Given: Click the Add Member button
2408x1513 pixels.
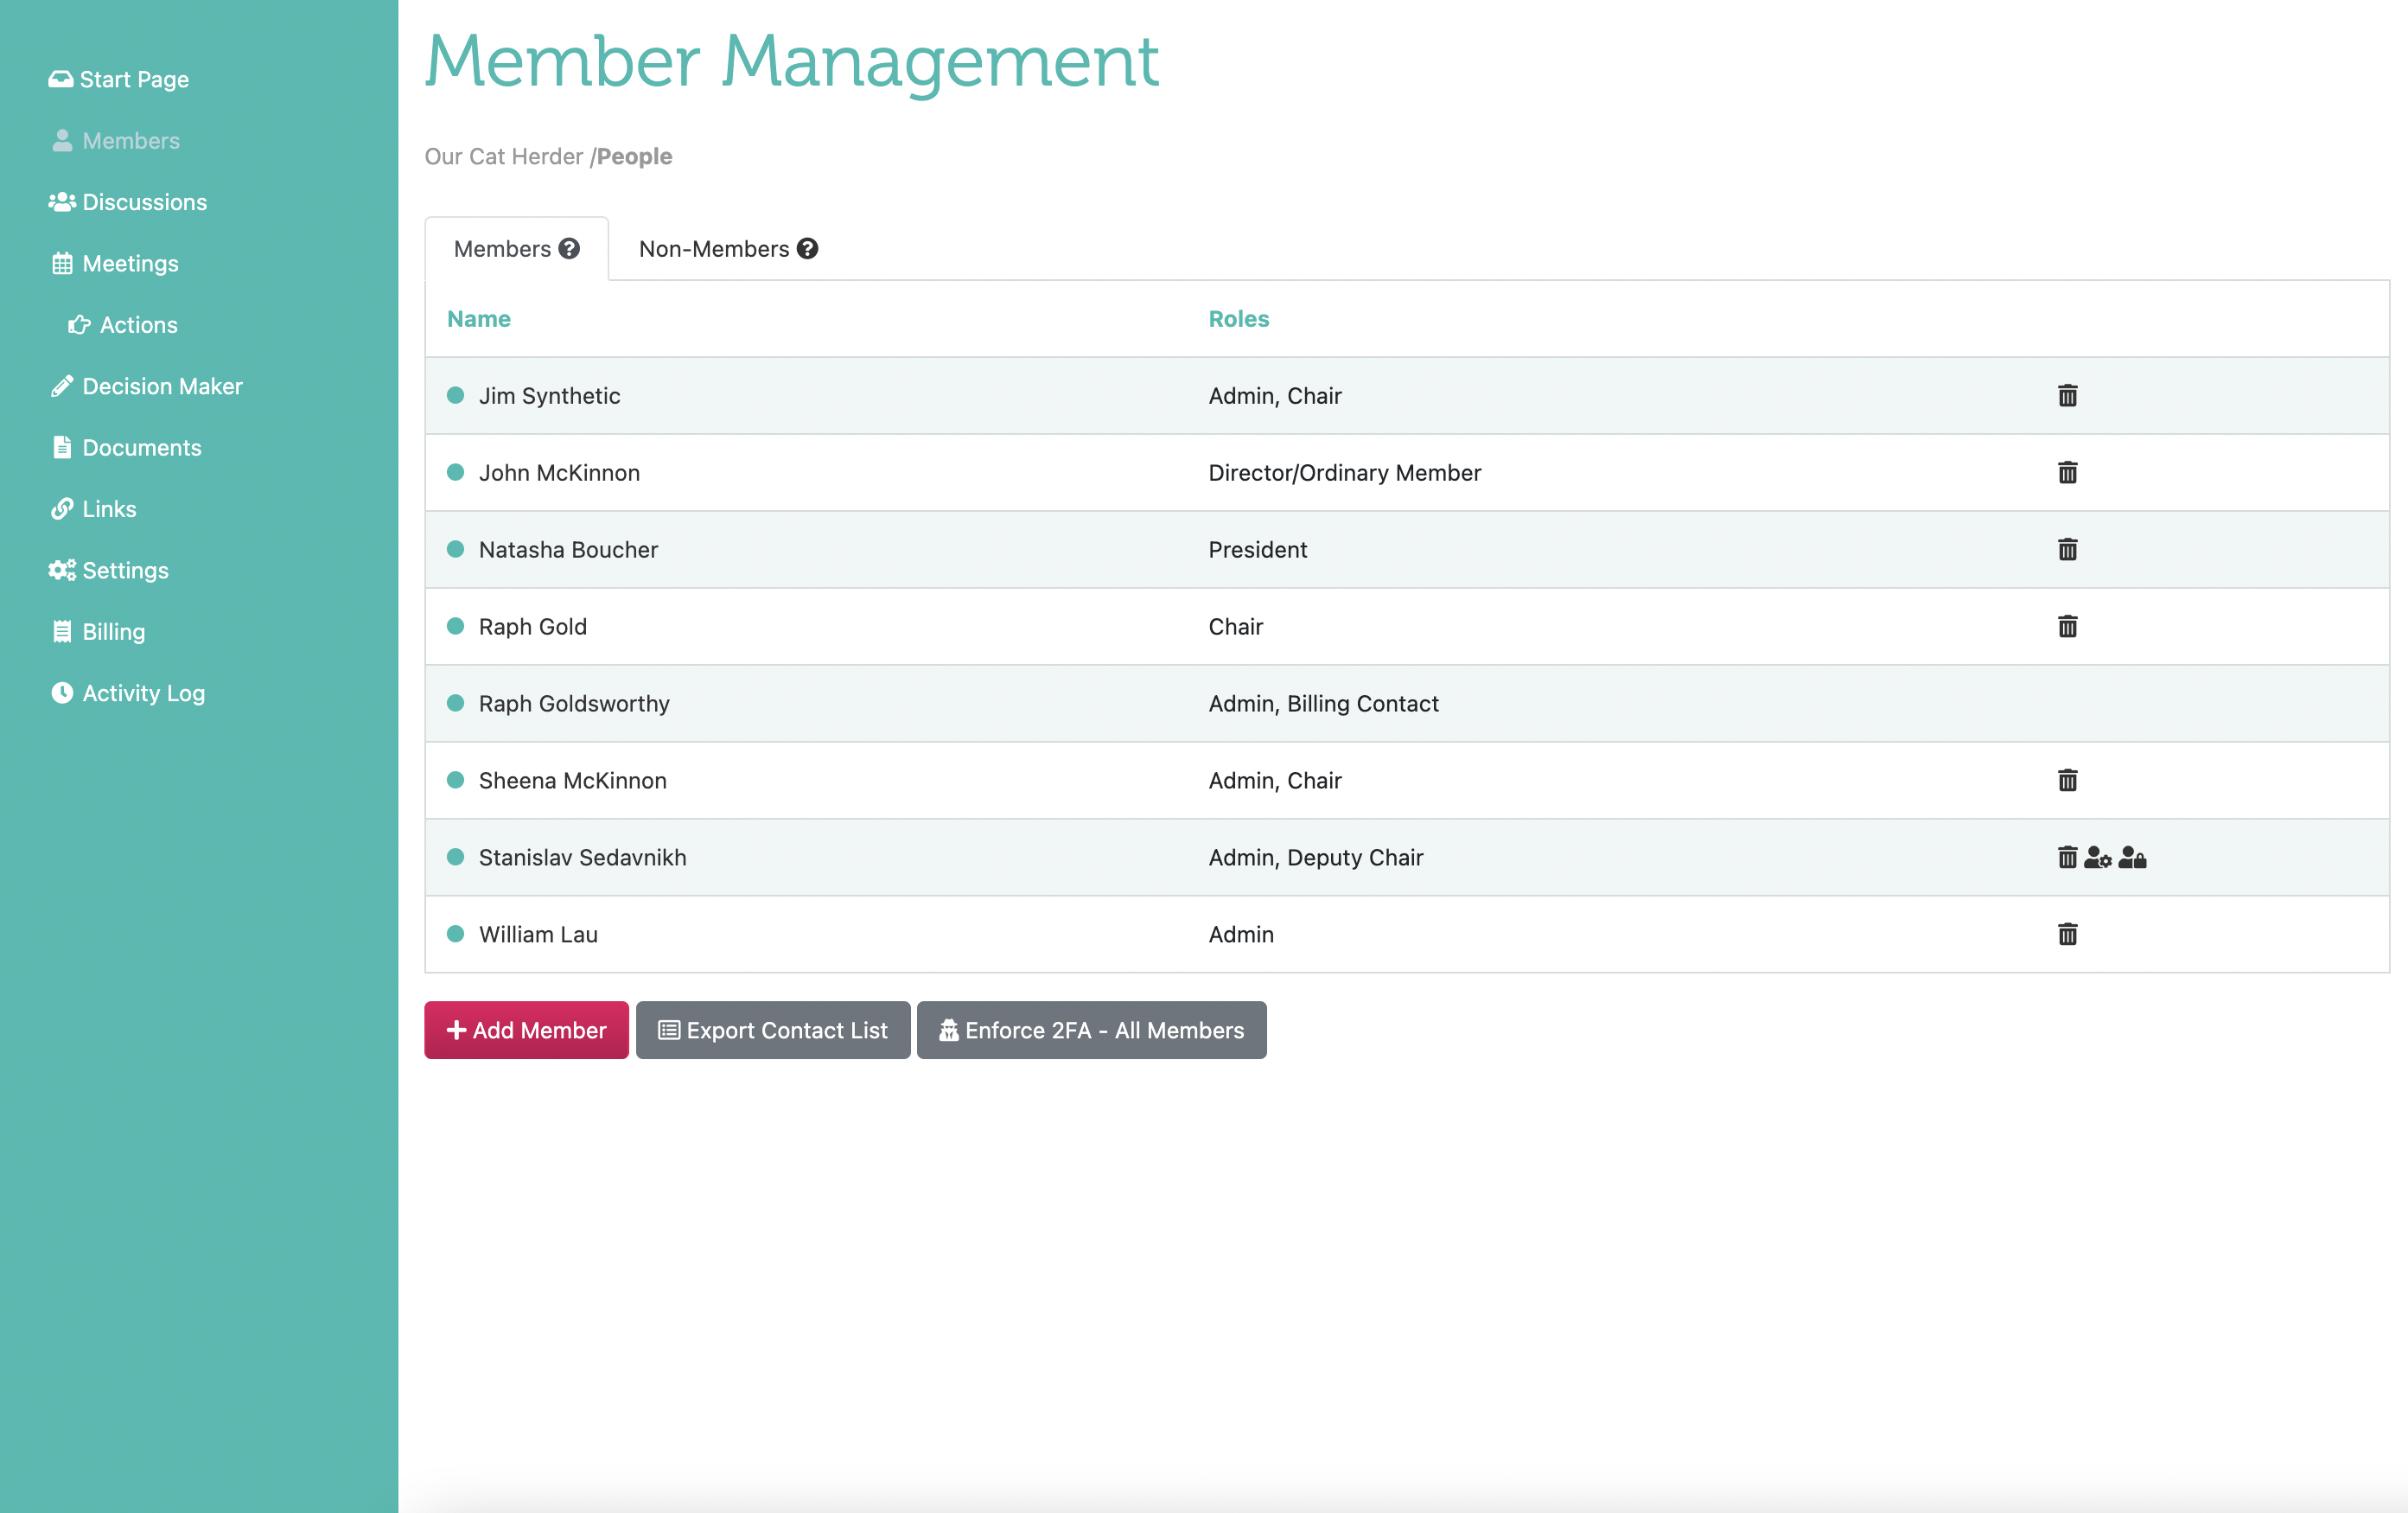Looking at the screenshot, I should (526, 1030).
